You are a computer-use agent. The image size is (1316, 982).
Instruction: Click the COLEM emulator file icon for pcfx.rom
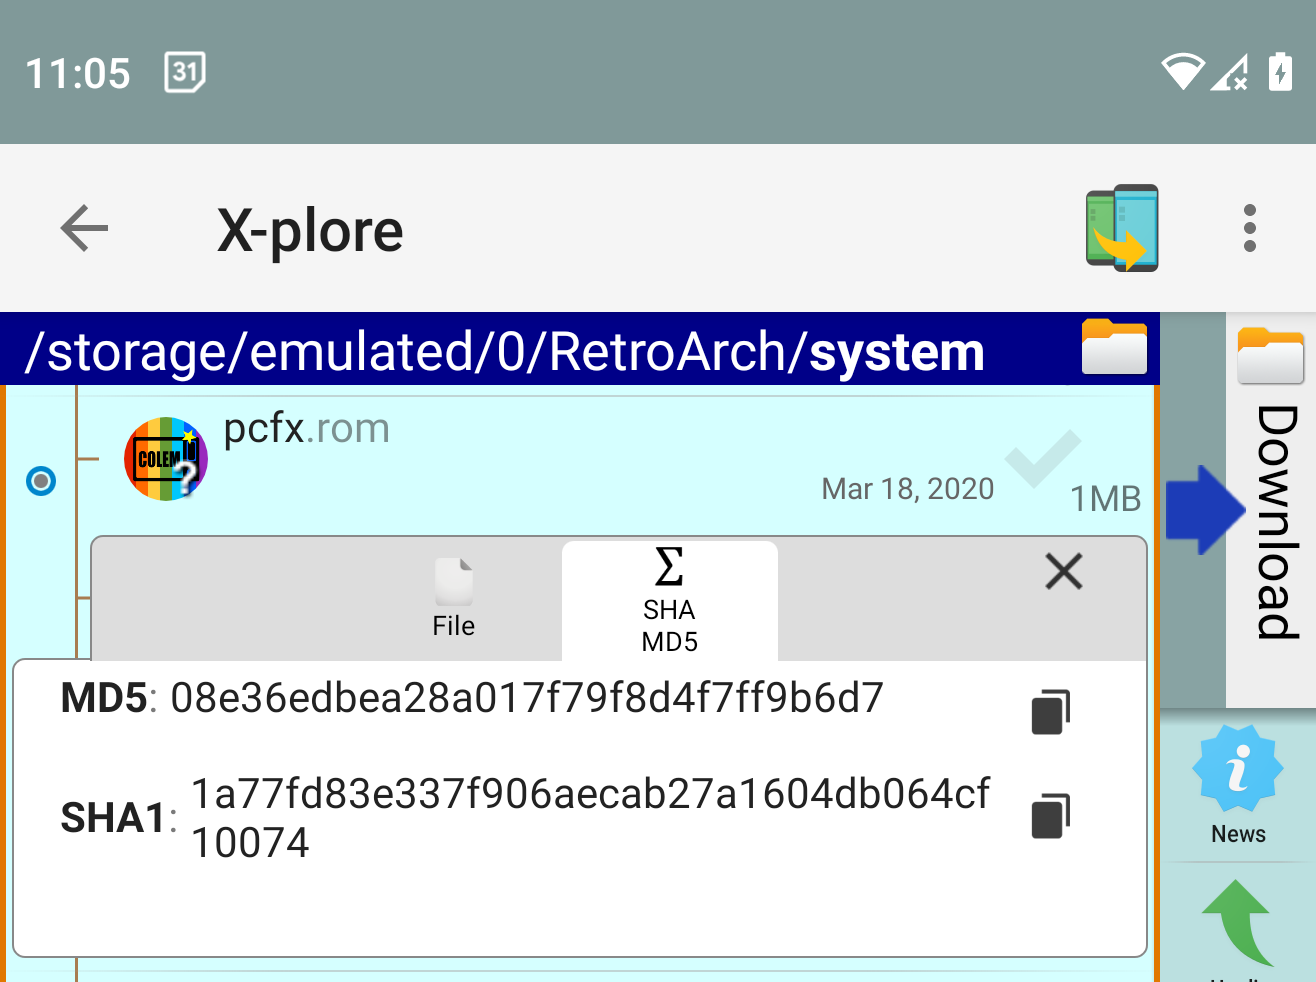pos(165,458)
